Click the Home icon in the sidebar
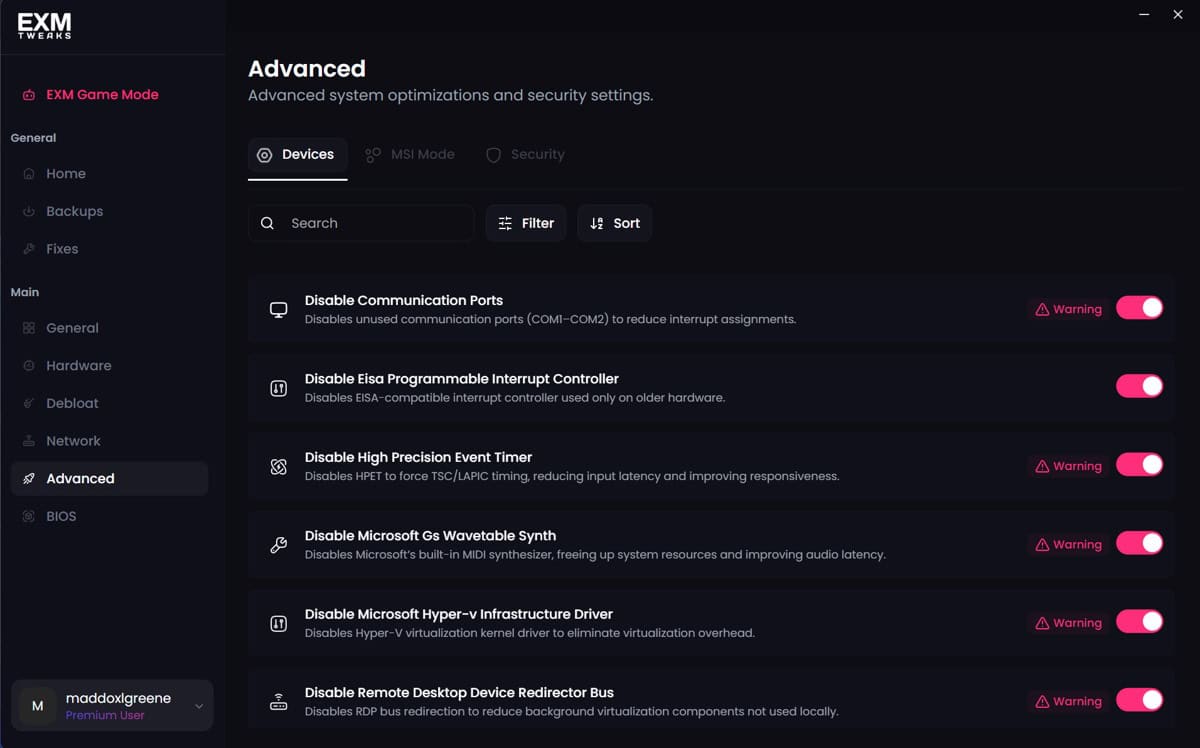1200x748 pixels. point(29,174)
